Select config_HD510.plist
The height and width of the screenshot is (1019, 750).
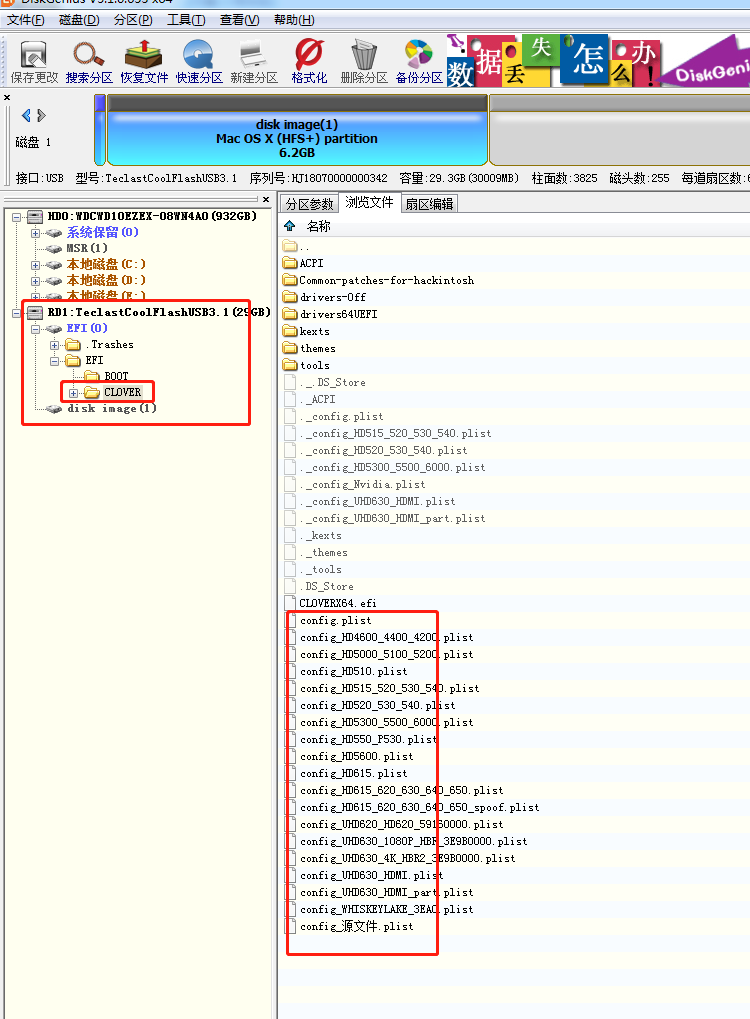[x=354, y=671]
